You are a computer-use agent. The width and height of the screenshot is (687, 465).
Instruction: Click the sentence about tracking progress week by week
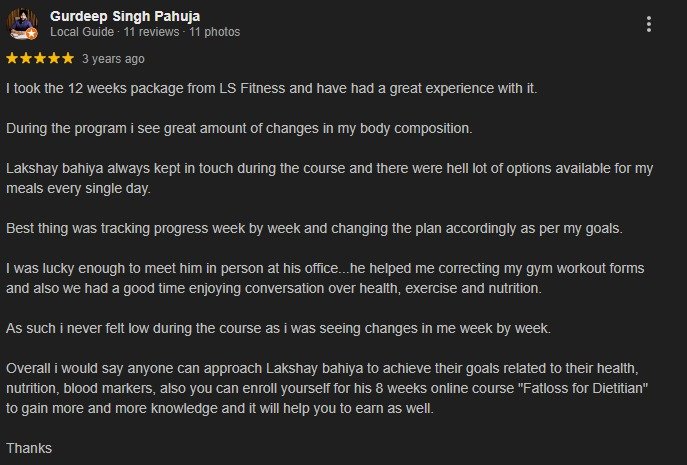(314, 228)
